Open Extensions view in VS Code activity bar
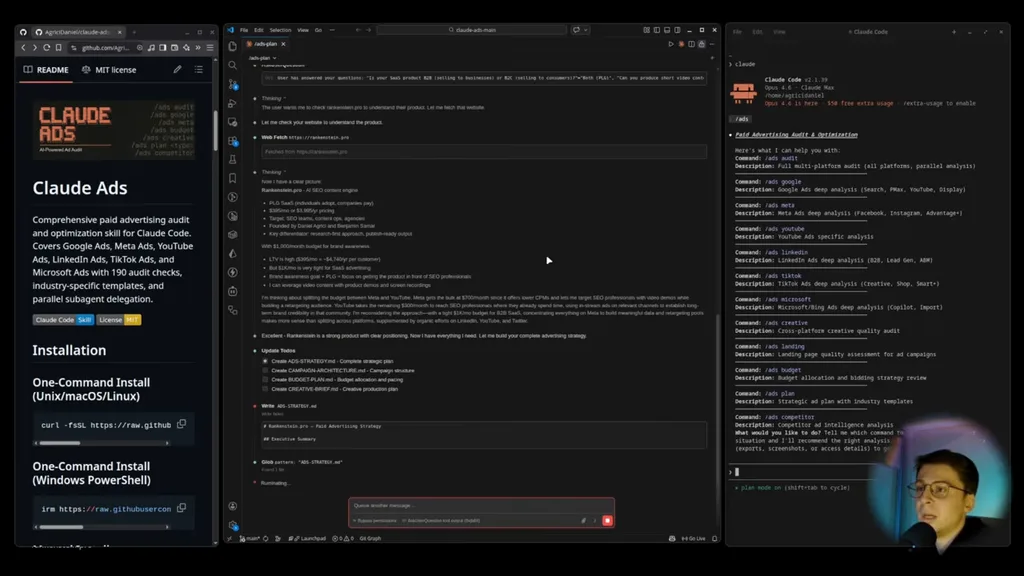This screenshot has width=1024, height=576. [x=232, y=140]
